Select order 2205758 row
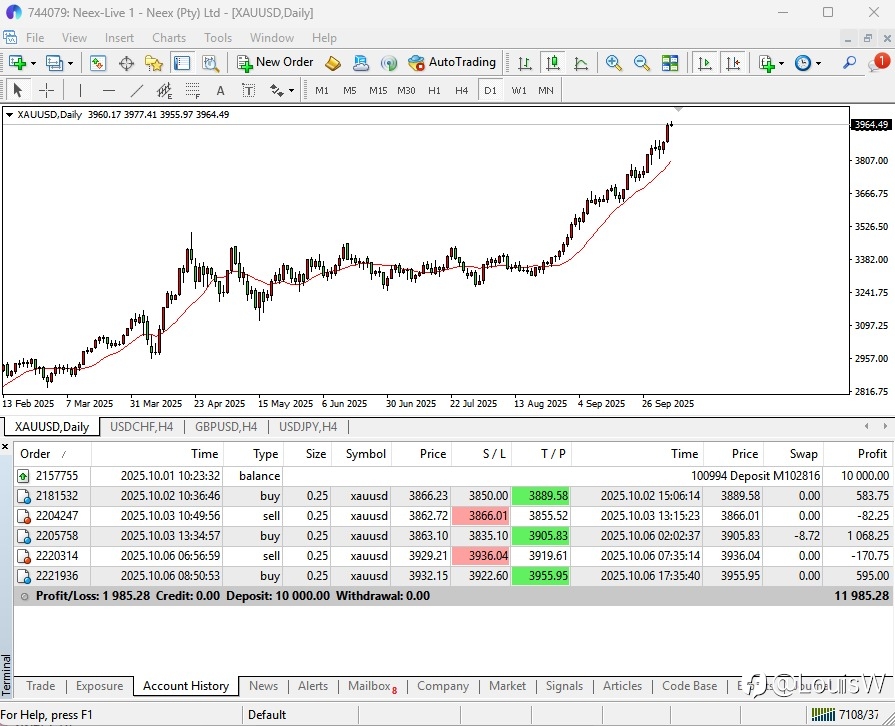This screenshot has width=895, height=726. point(56,536)
